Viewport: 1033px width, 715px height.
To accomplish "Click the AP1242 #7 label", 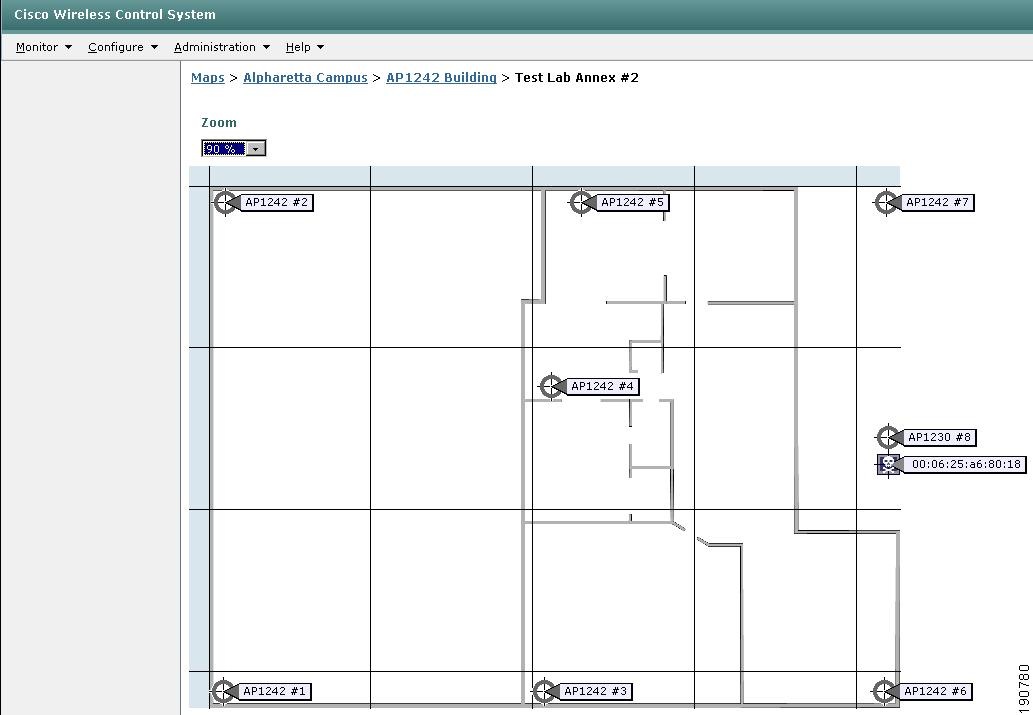I will pyautogui.click(x=937, y=202).
